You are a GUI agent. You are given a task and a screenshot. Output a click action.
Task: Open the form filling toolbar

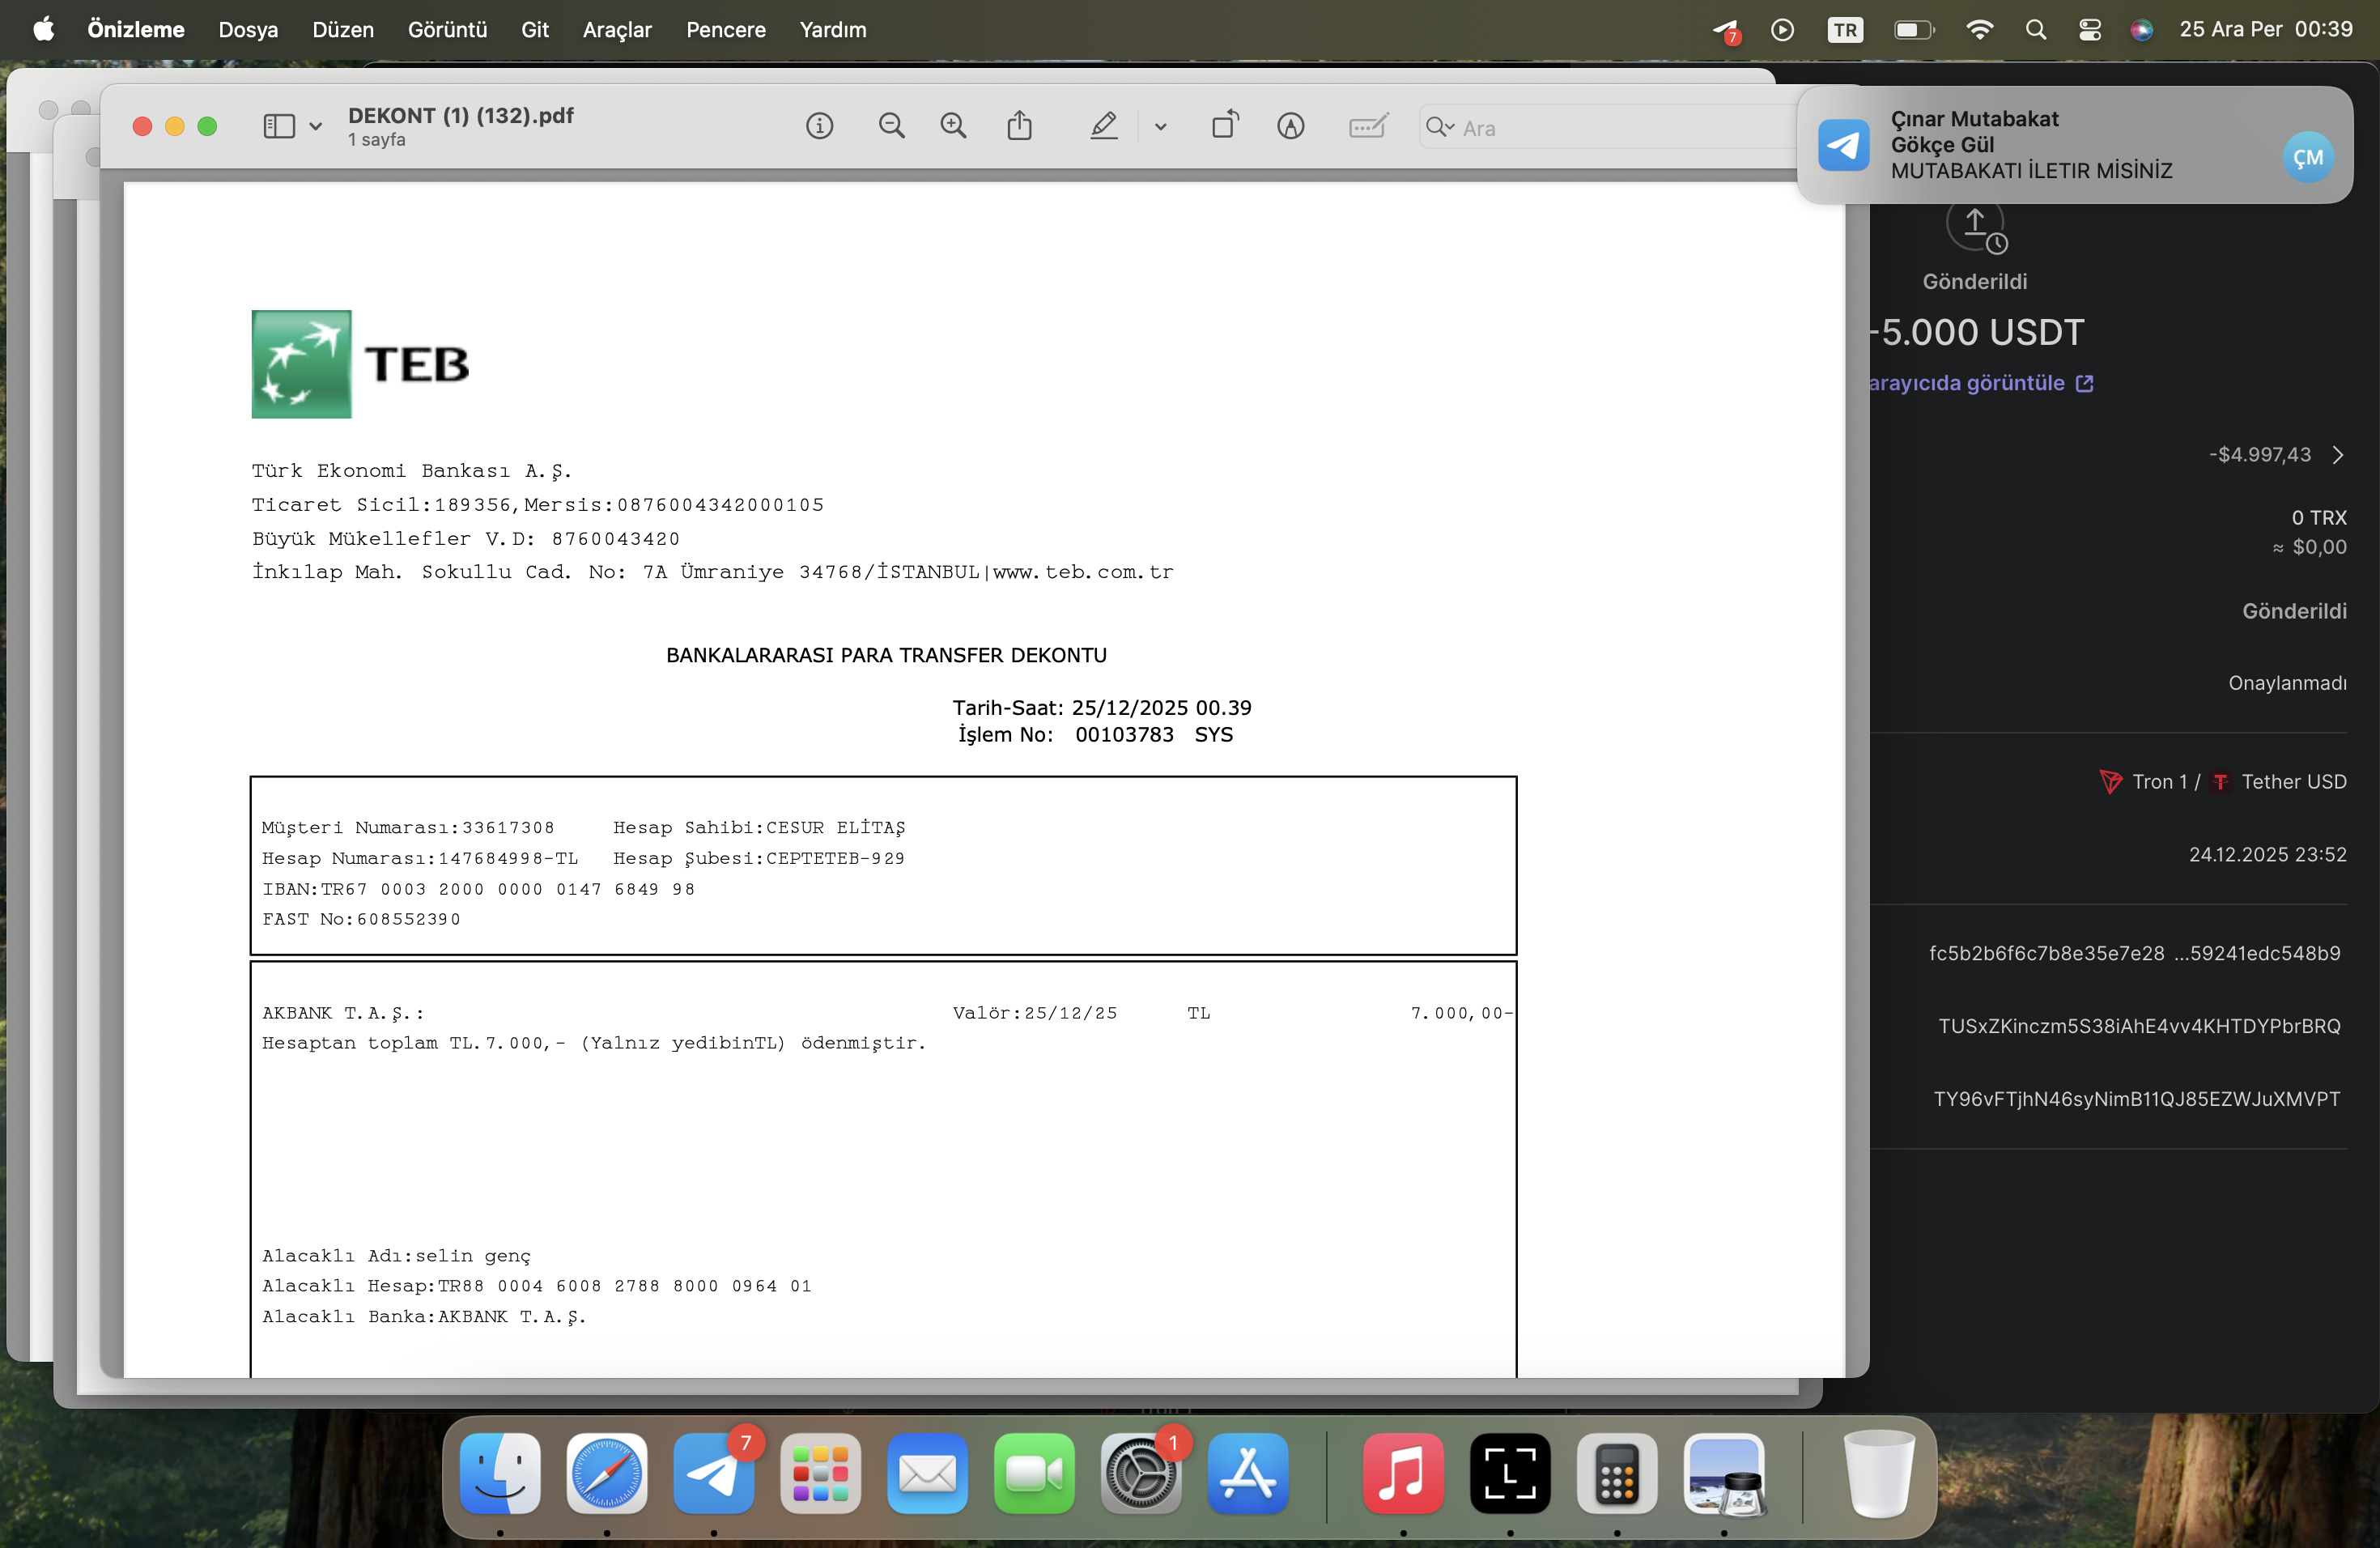click(1367, 126)
